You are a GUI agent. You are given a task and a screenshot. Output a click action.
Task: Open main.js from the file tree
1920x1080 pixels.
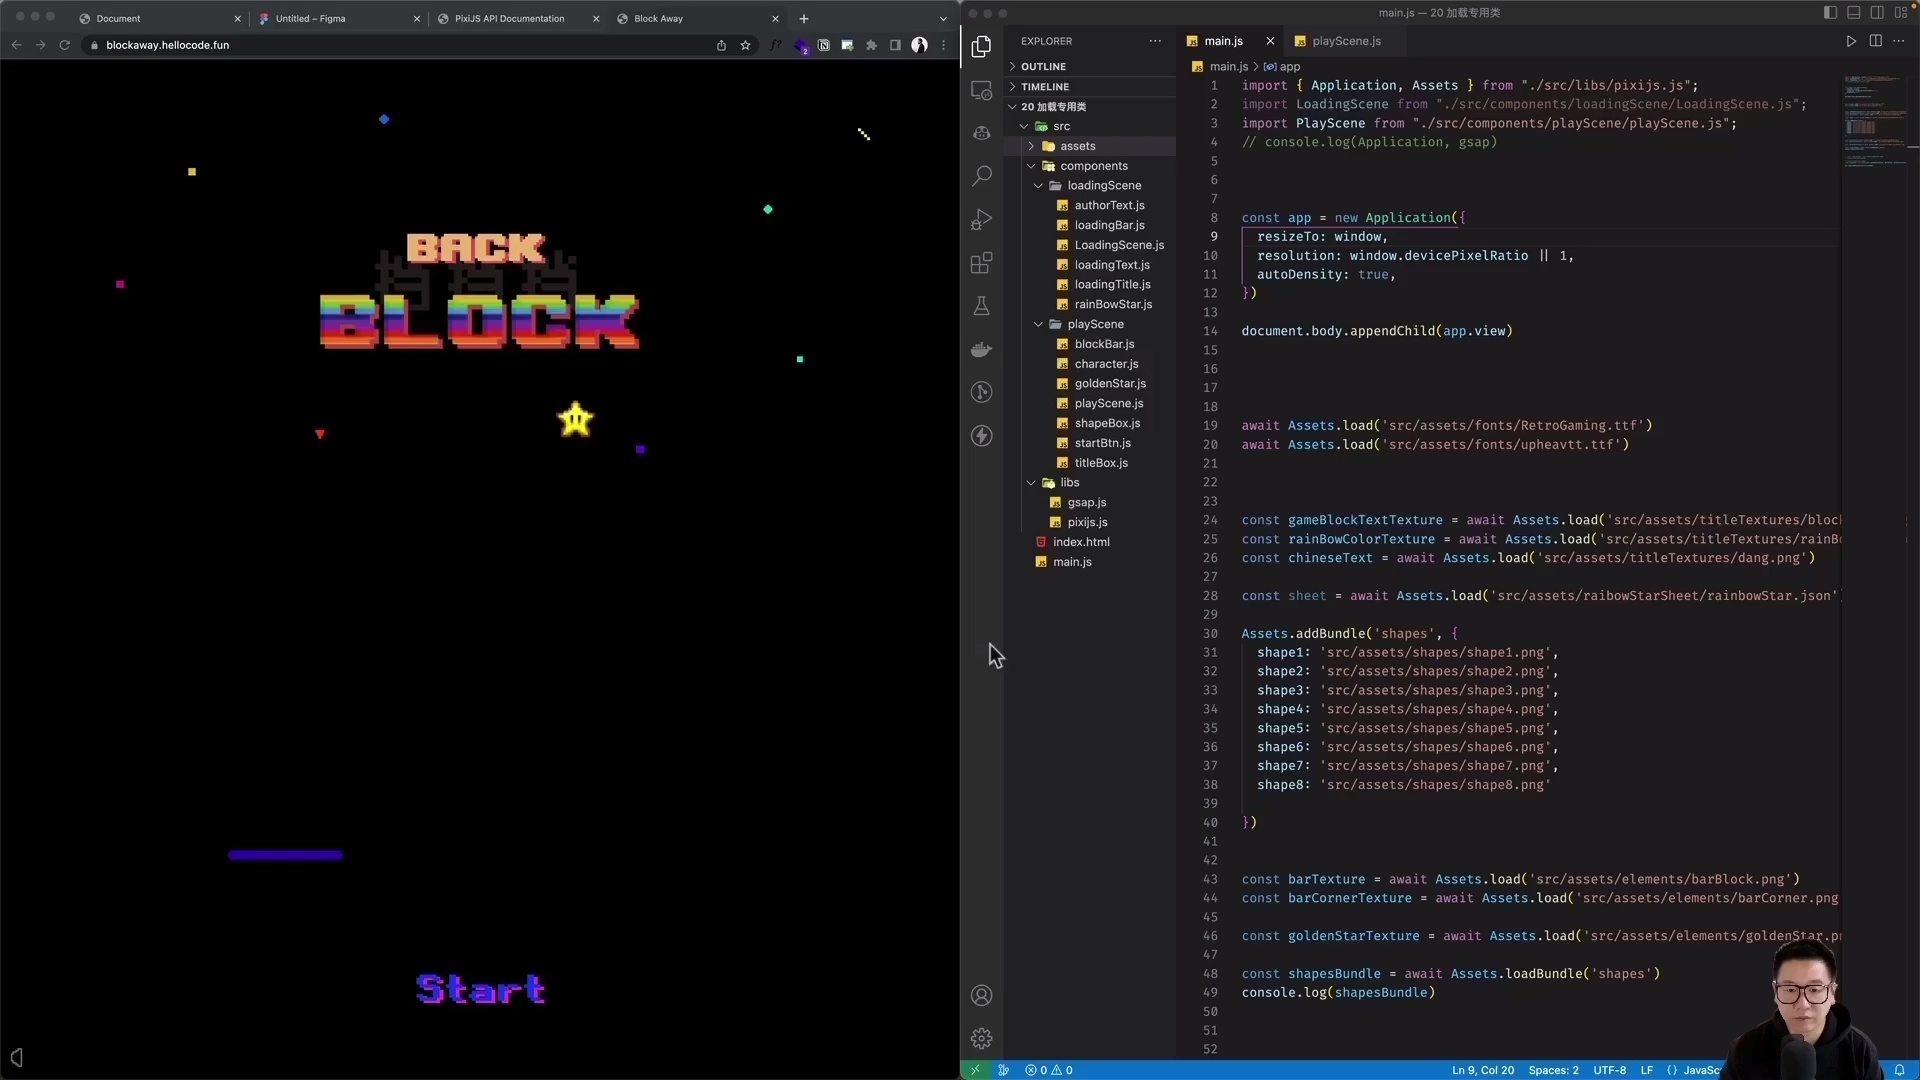pos(1072,562)
